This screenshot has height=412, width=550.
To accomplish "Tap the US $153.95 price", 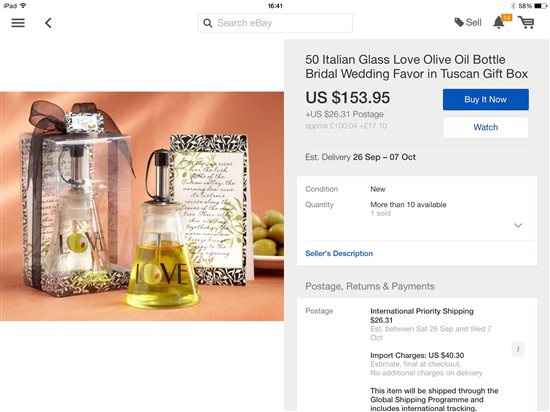I will [348, 97].
